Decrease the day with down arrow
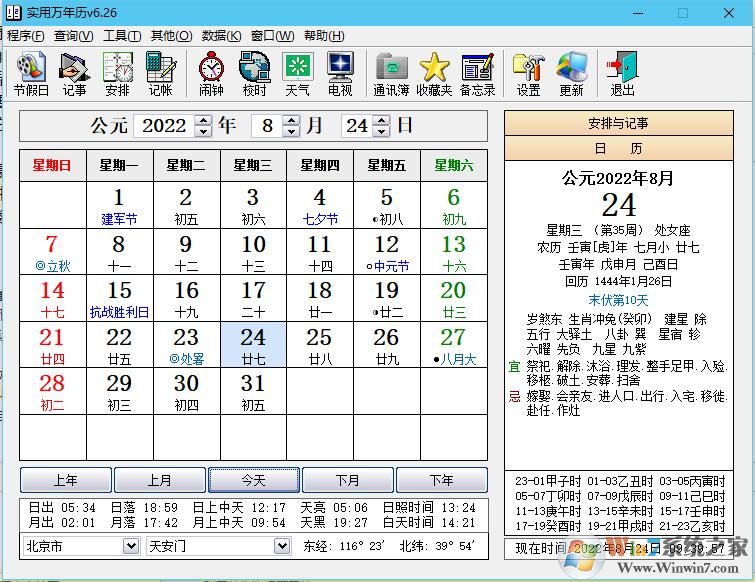 (x=381, y=131)
